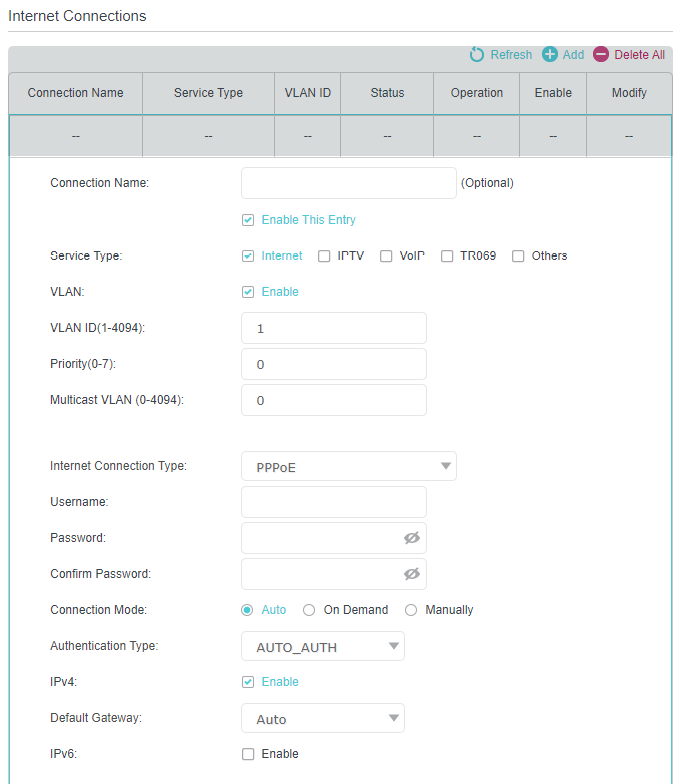Click the VLAN ID input field
This screenshot has height=784, width=681.
pos(334,328)
